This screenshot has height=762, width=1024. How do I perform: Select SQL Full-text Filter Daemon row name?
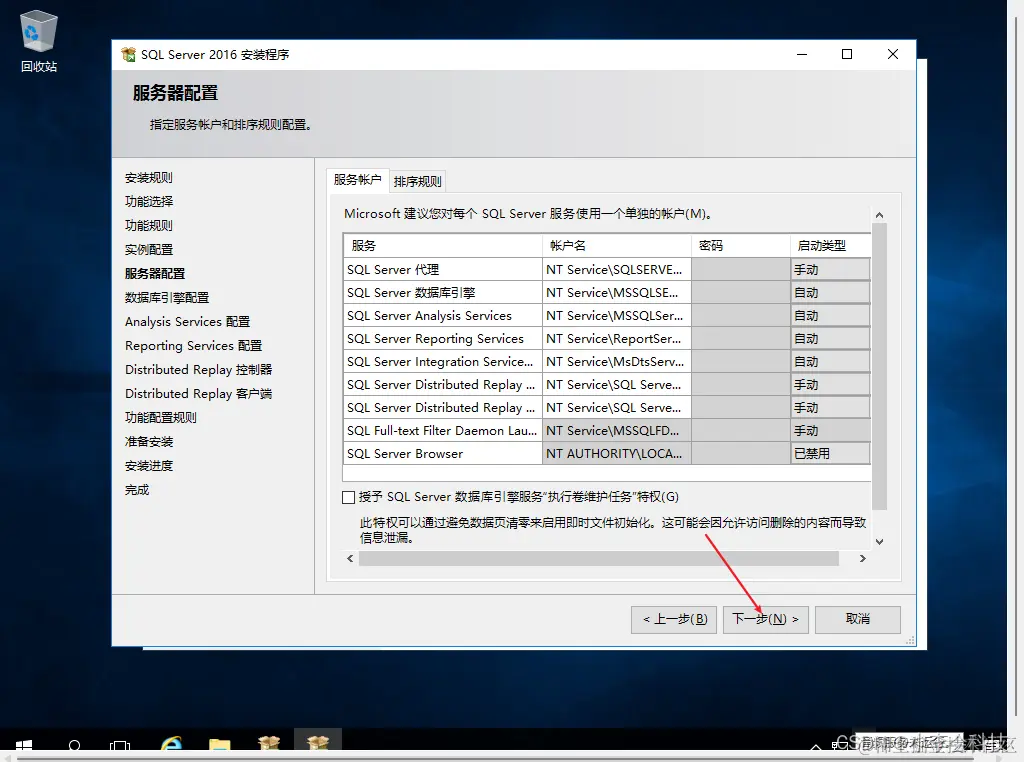pos(442,430)
